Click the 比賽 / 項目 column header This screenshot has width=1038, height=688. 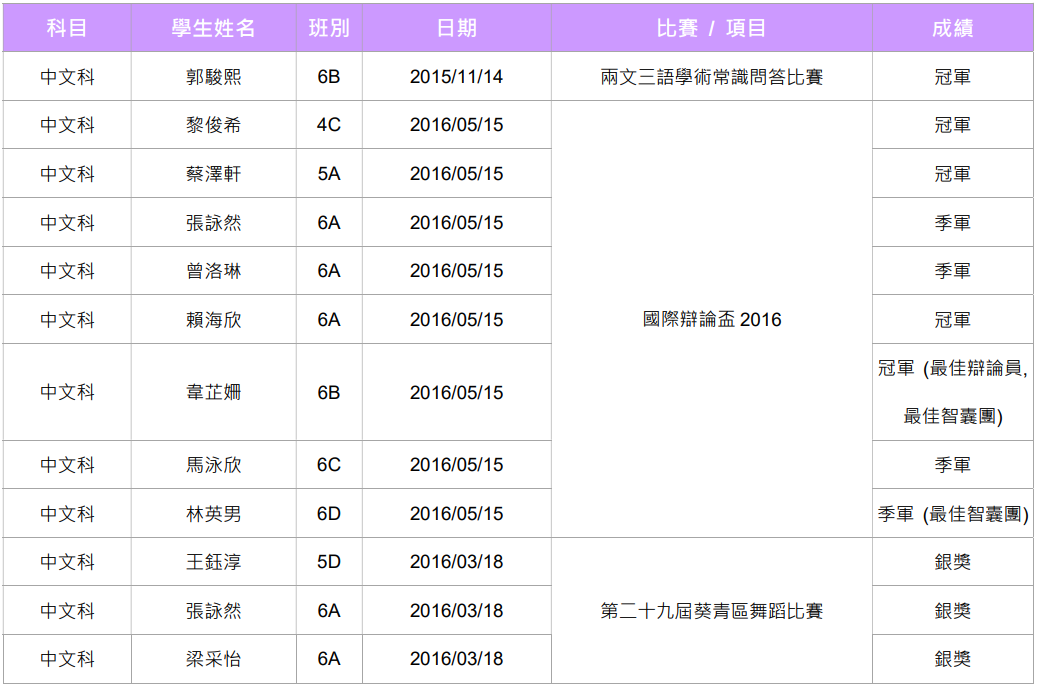pyautogui.click(x=711, y=28)
